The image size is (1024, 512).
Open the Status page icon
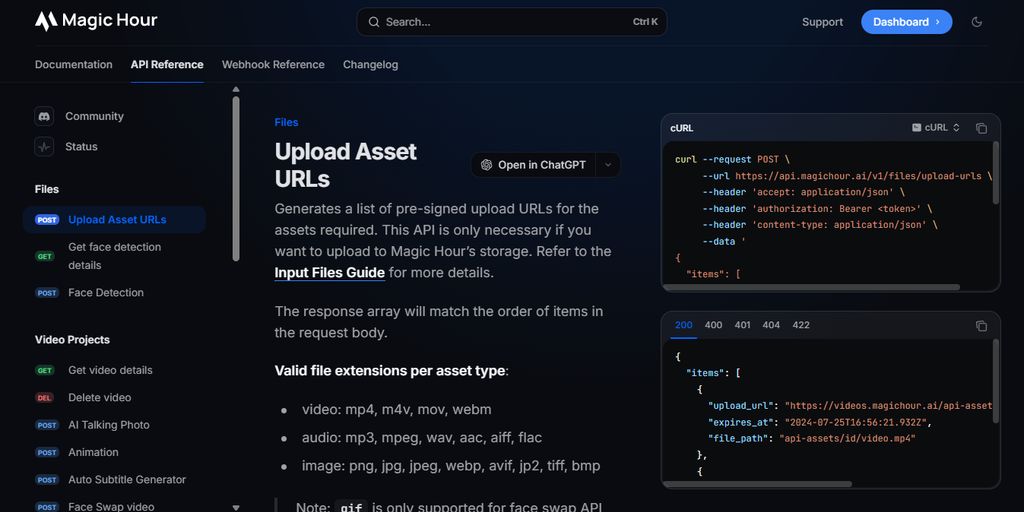pyautogui.click(x=44, y=147)
